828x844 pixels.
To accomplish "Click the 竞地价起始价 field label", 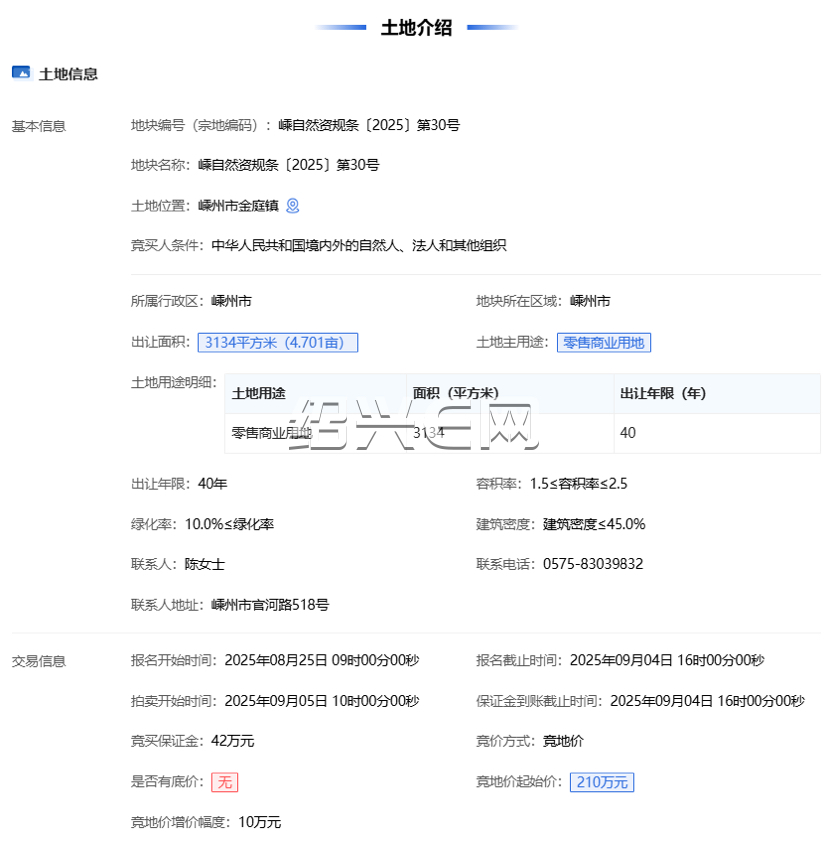I will (x=519, y=782).
